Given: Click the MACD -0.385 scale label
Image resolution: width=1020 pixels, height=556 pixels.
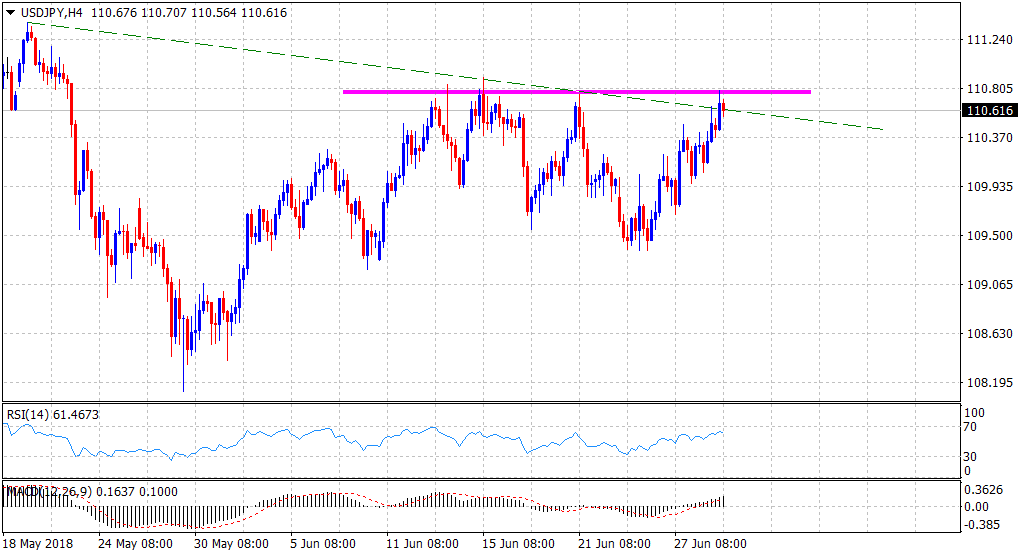Looking at the screenshot, I should 981,523.
